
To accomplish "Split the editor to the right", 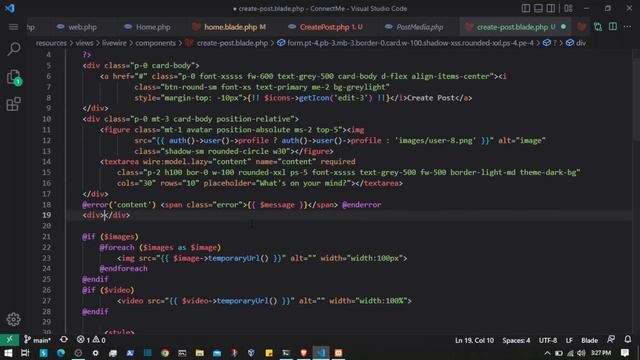I will click(613, 27).
